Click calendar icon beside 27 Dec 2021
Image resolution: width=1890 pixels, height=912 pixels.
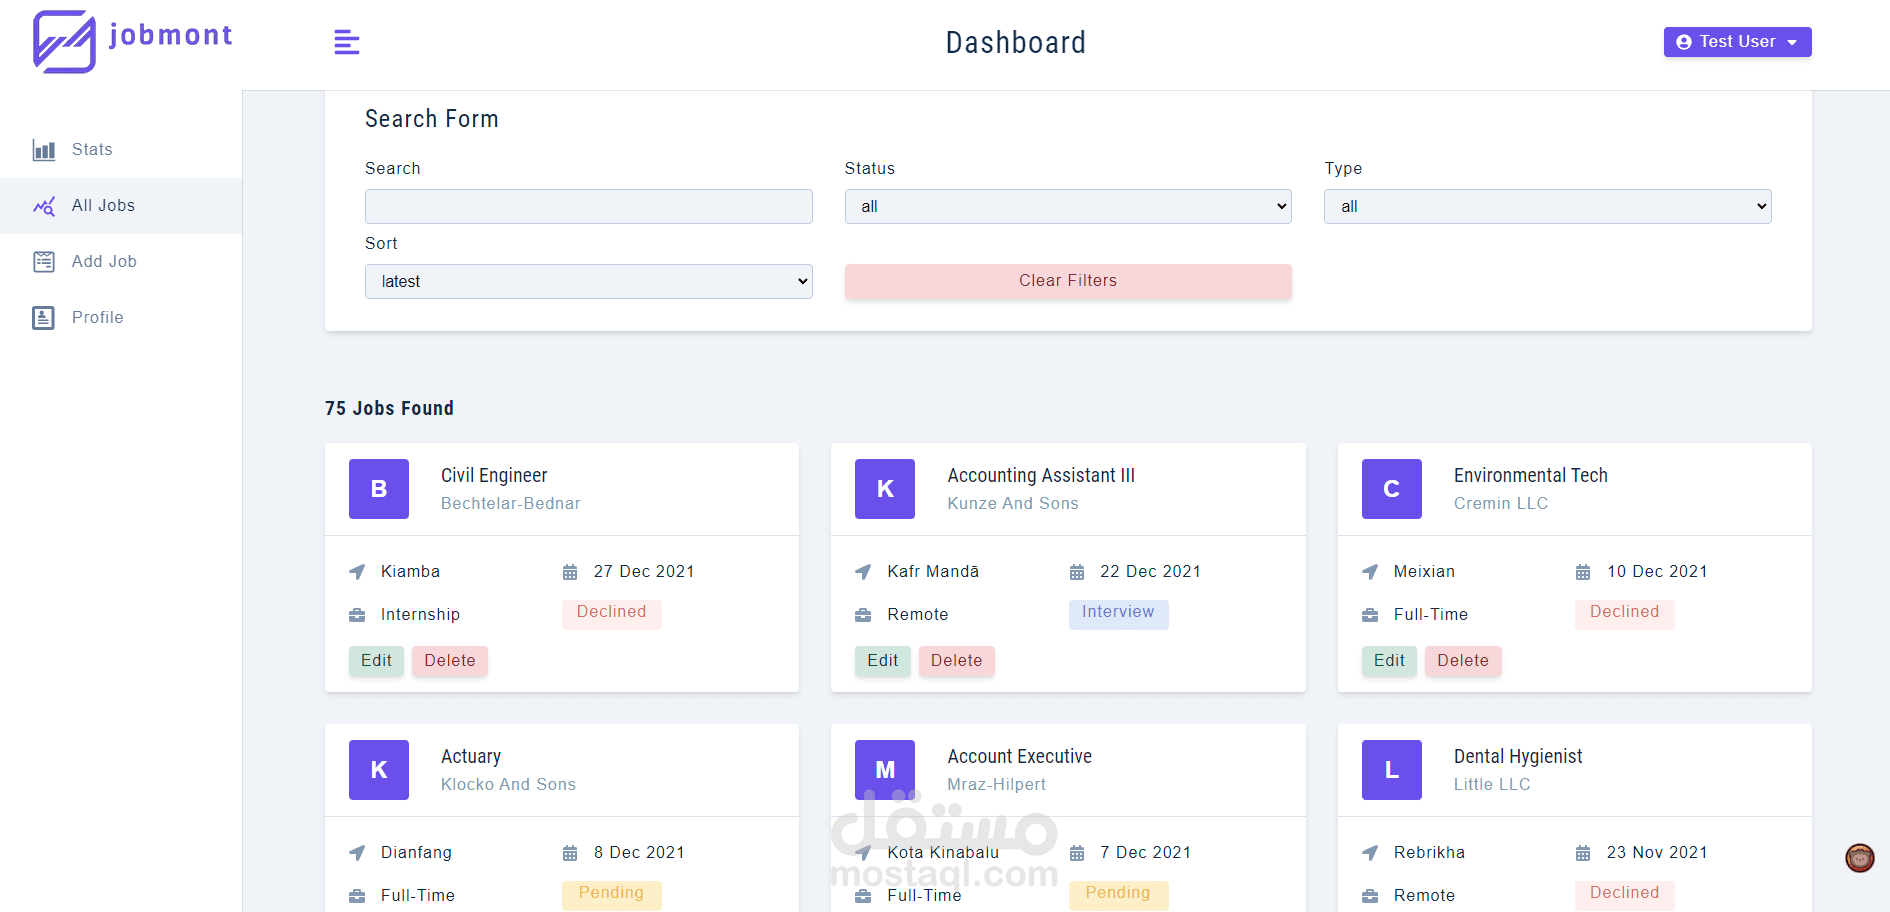[x=570, y=572]
